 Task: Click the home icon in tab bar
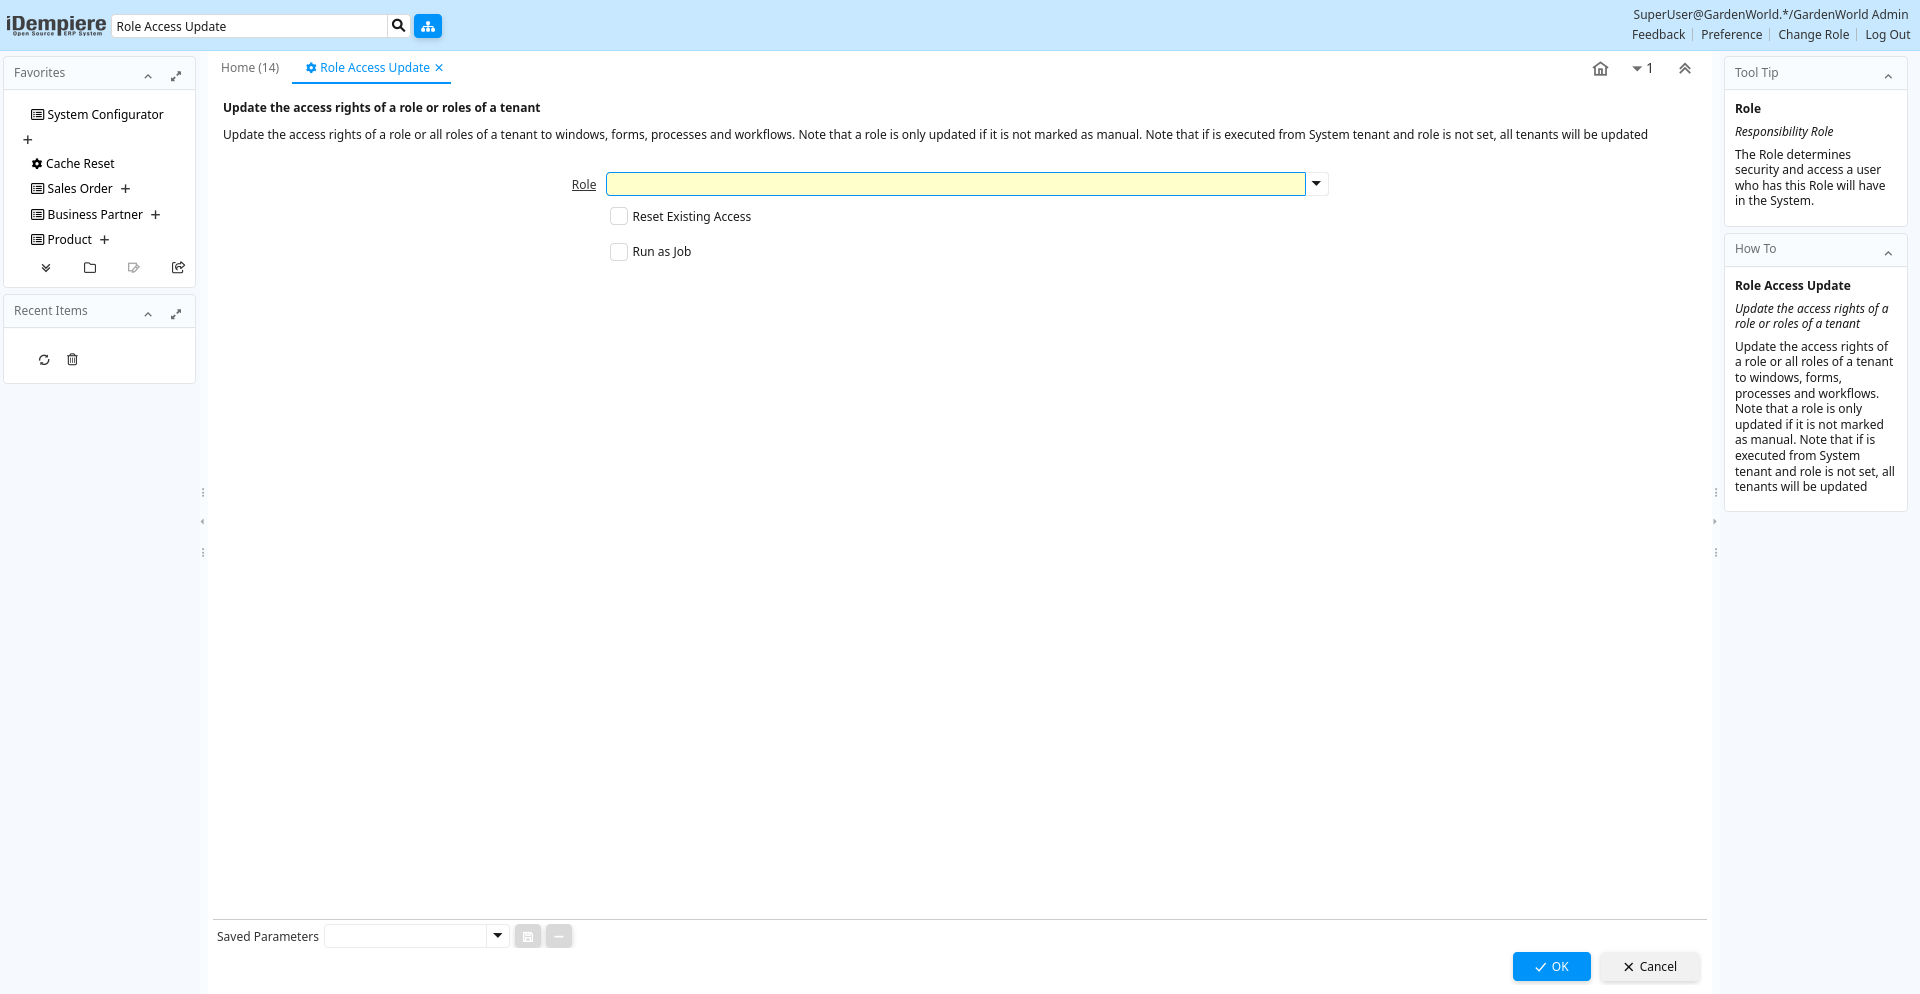[1600, 69]
